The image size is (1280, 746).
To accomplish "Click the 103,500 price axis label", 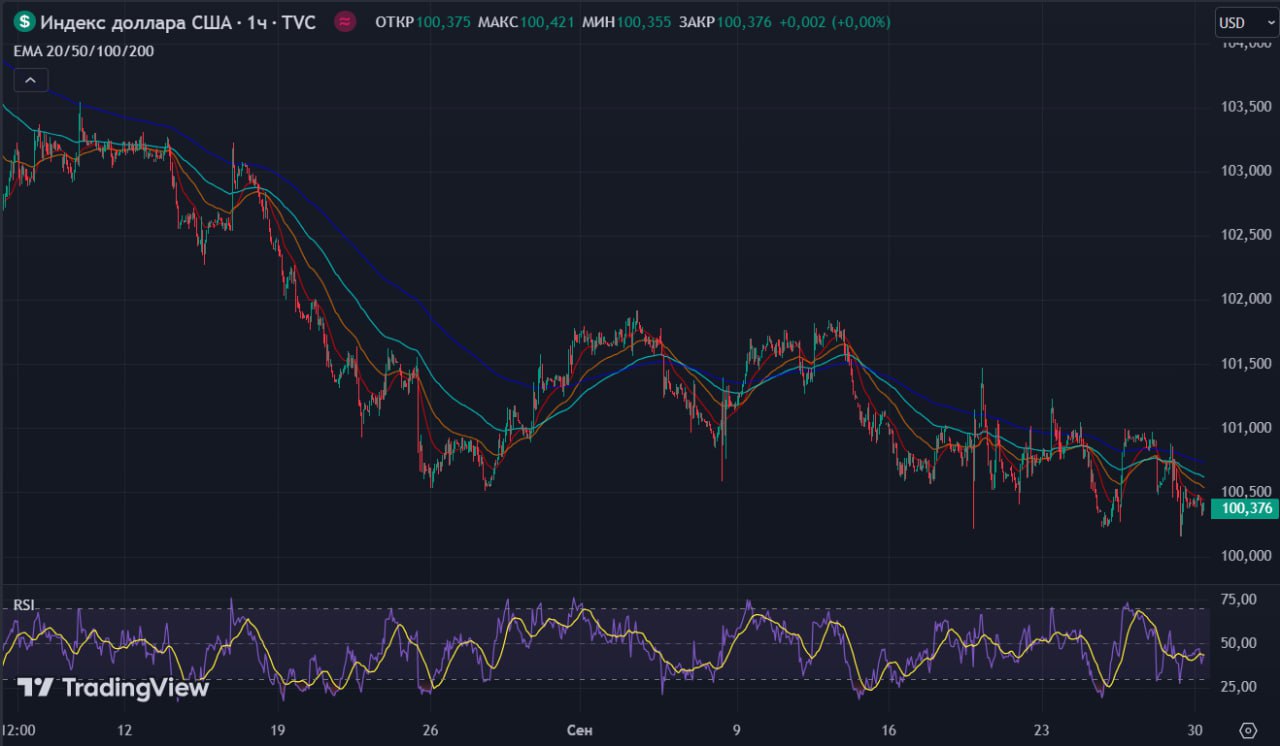I will click(x=1246, y=107).
